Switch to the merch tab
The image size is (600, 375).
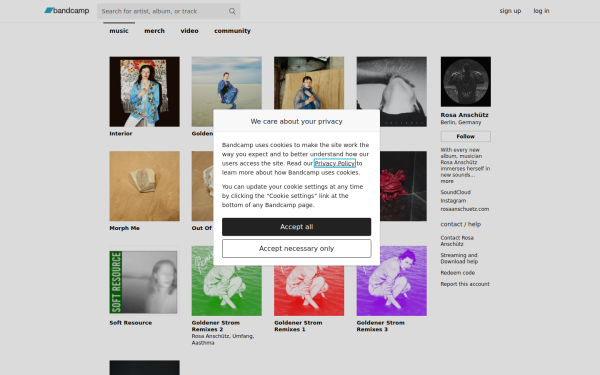pyautogui.click(x=154, y=31)
